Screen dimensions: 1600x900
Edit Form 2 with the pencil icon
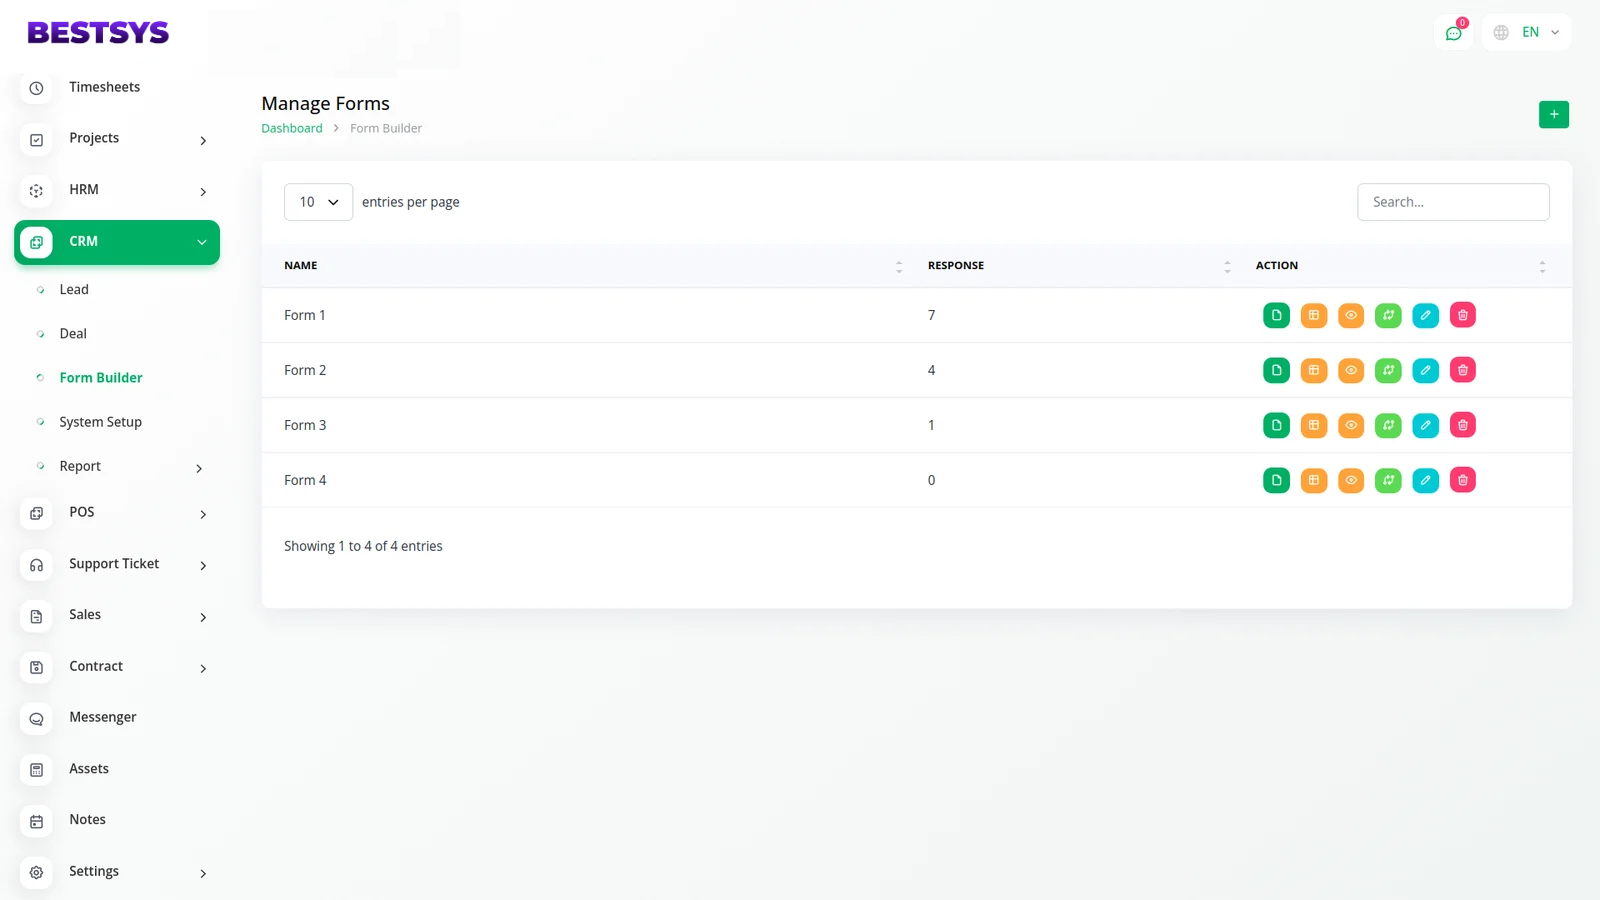(1425, 370)
